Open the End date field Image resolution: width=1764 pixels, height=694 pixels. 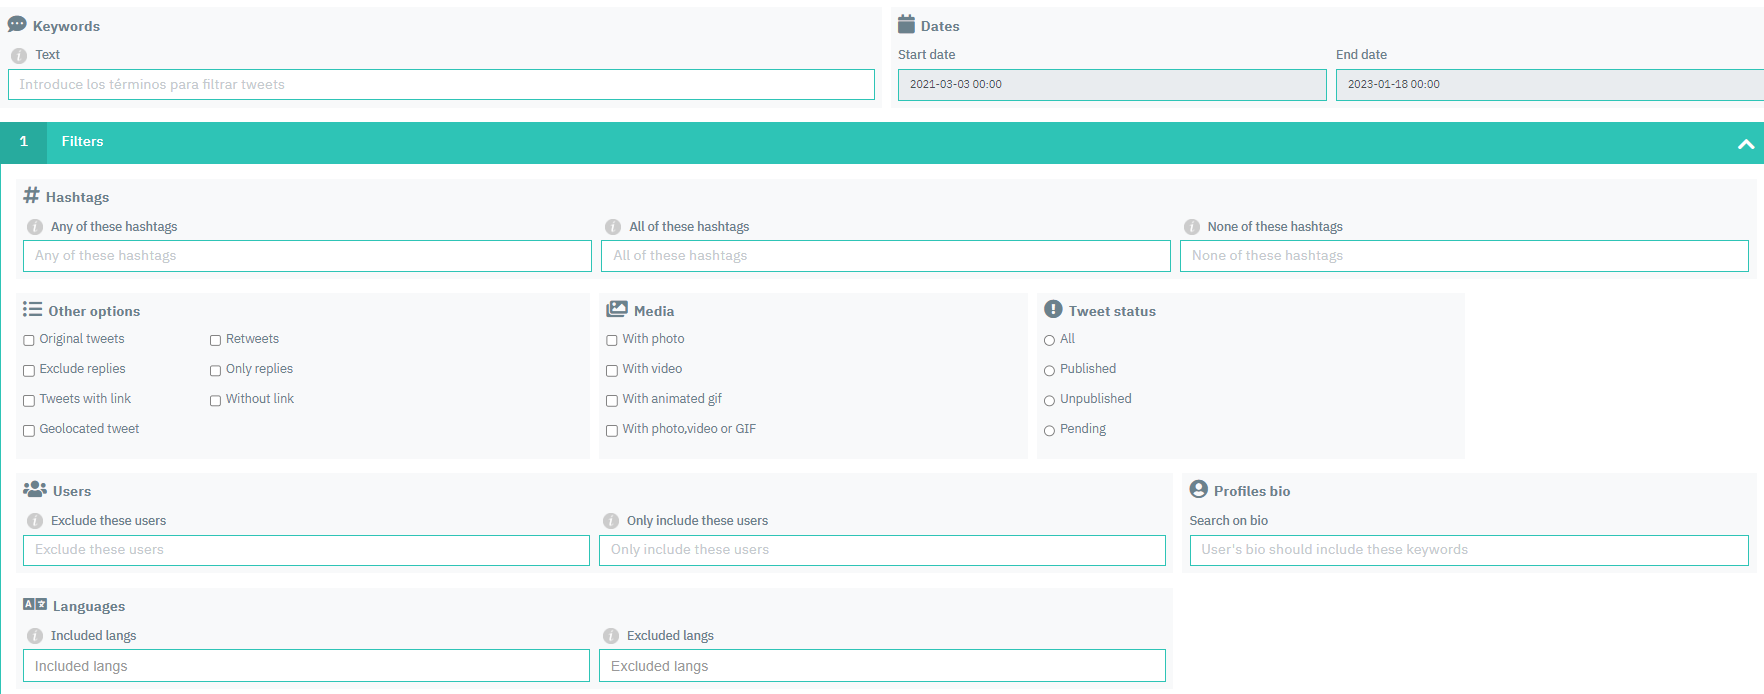[x=1550, y=84]
